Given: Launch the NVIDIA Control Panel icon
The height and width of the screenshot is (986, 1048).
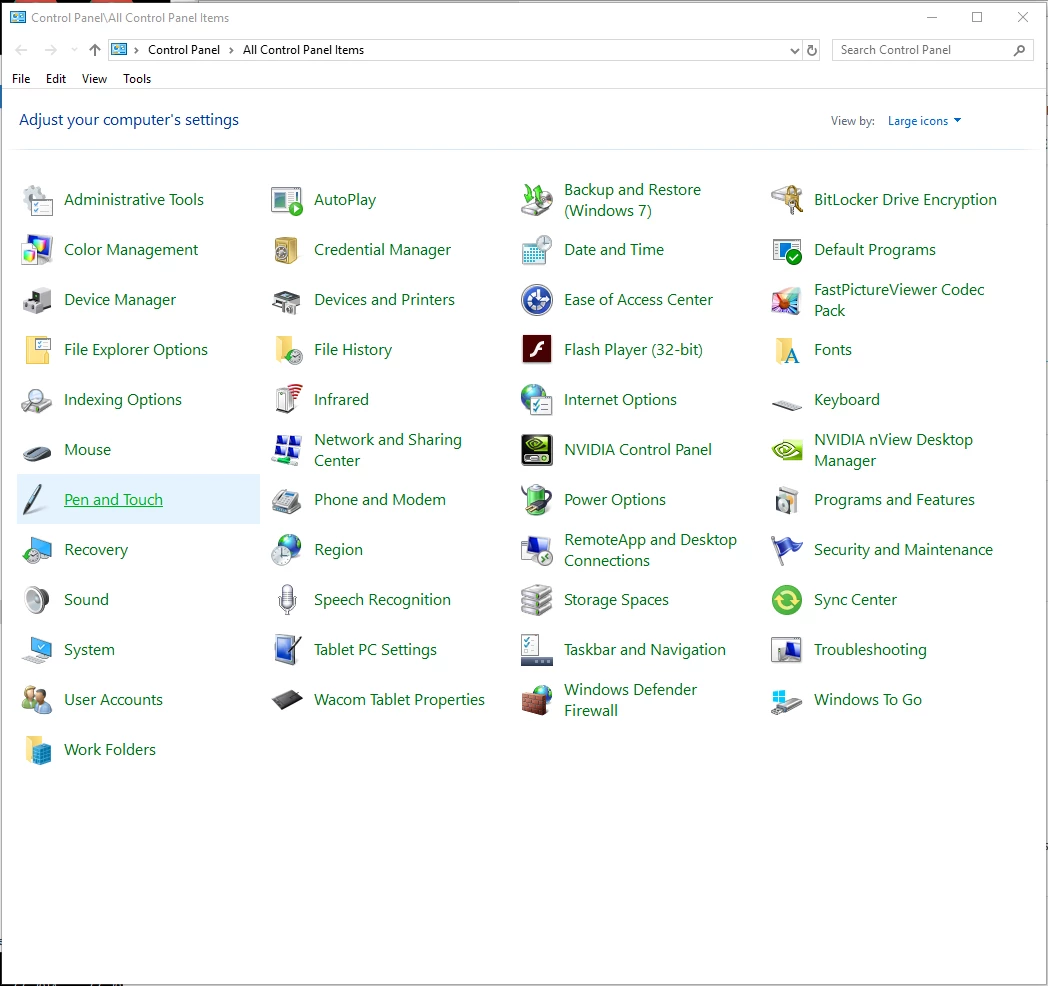Looking at the screenshot, I should coord(537,450).
